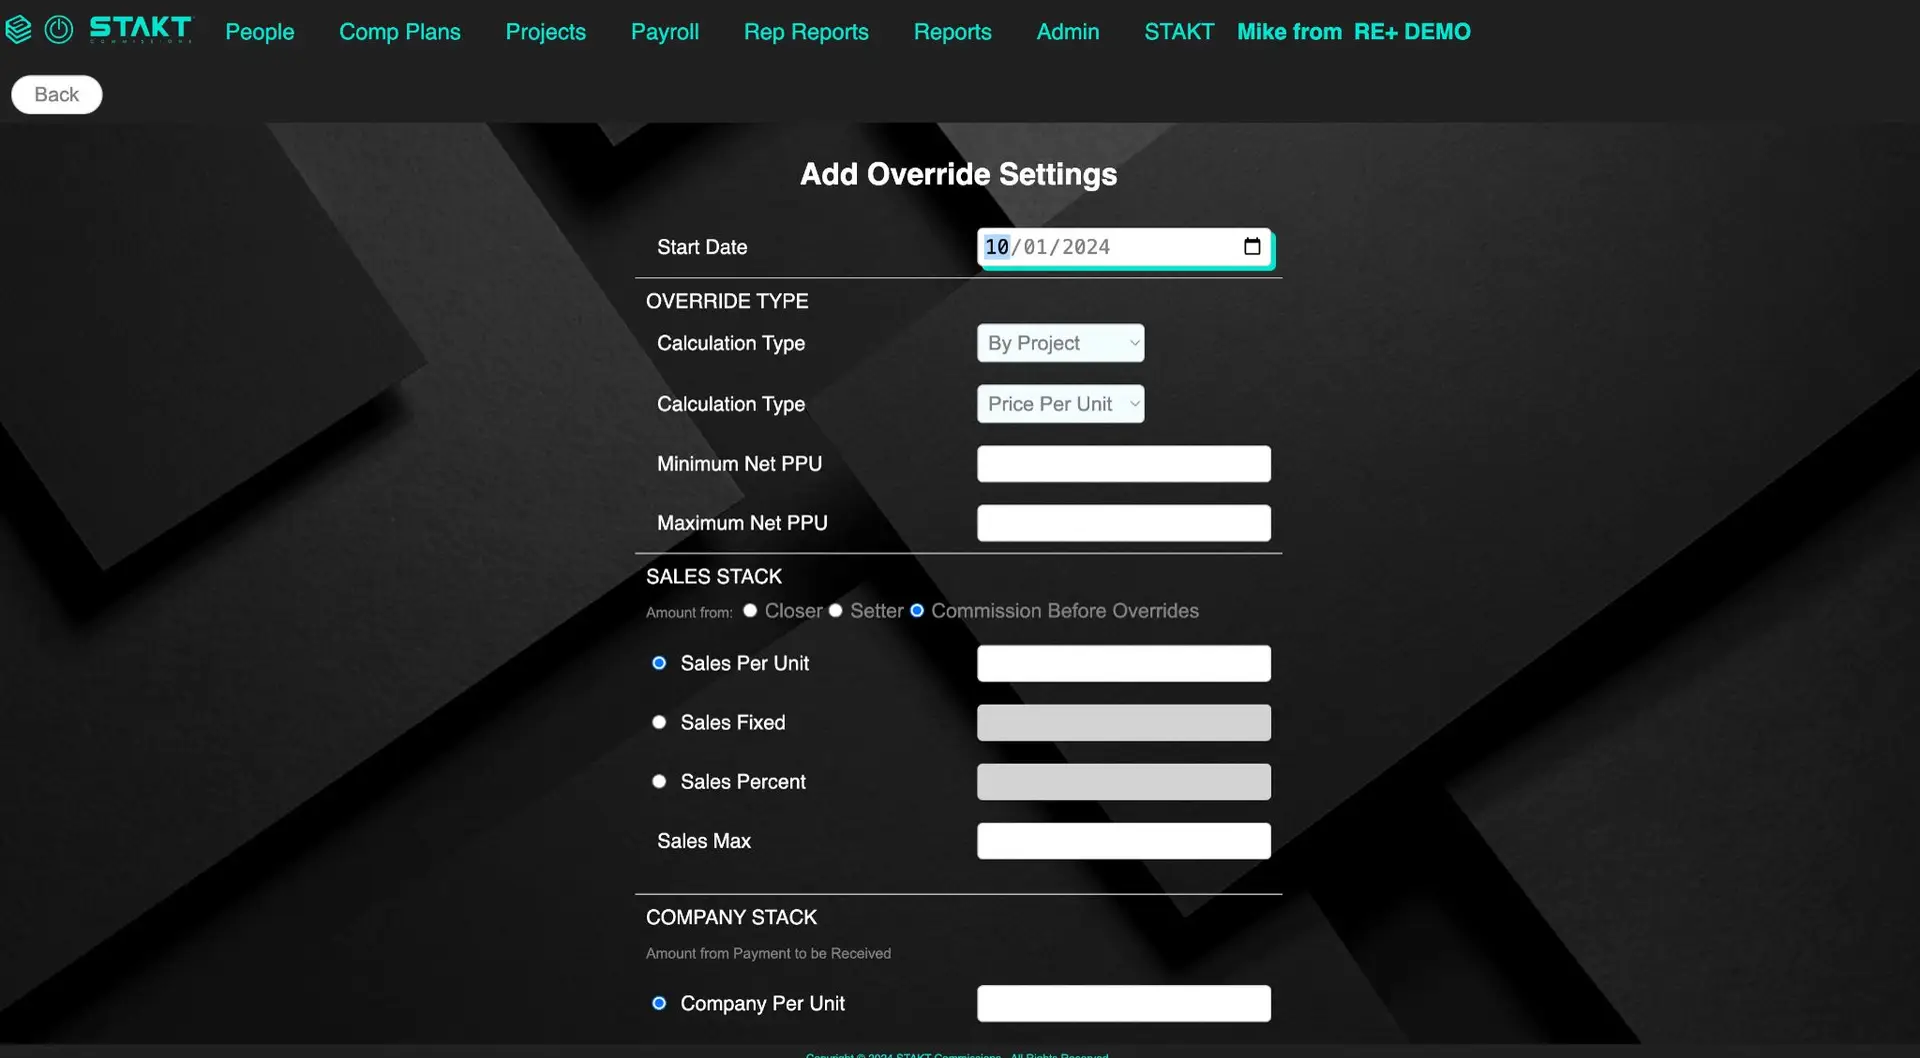Click 'Amount from Payment to be Received' text
Screen dimensions: 1920x1058
point(768,954)
